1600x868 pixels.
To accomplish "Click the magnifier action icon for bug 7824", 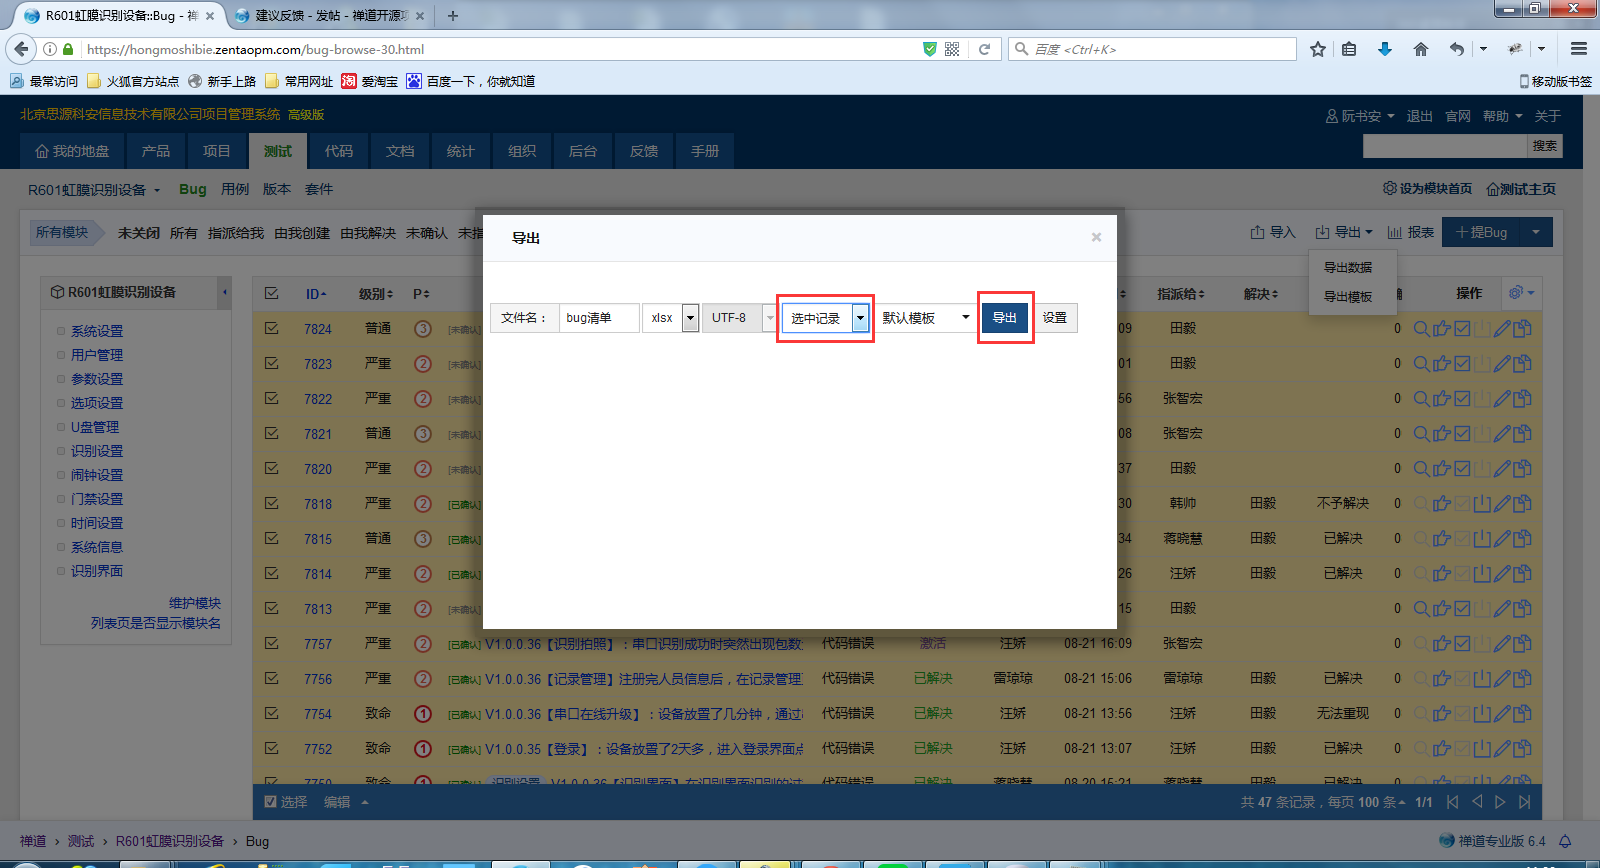I will (1421, 329).
